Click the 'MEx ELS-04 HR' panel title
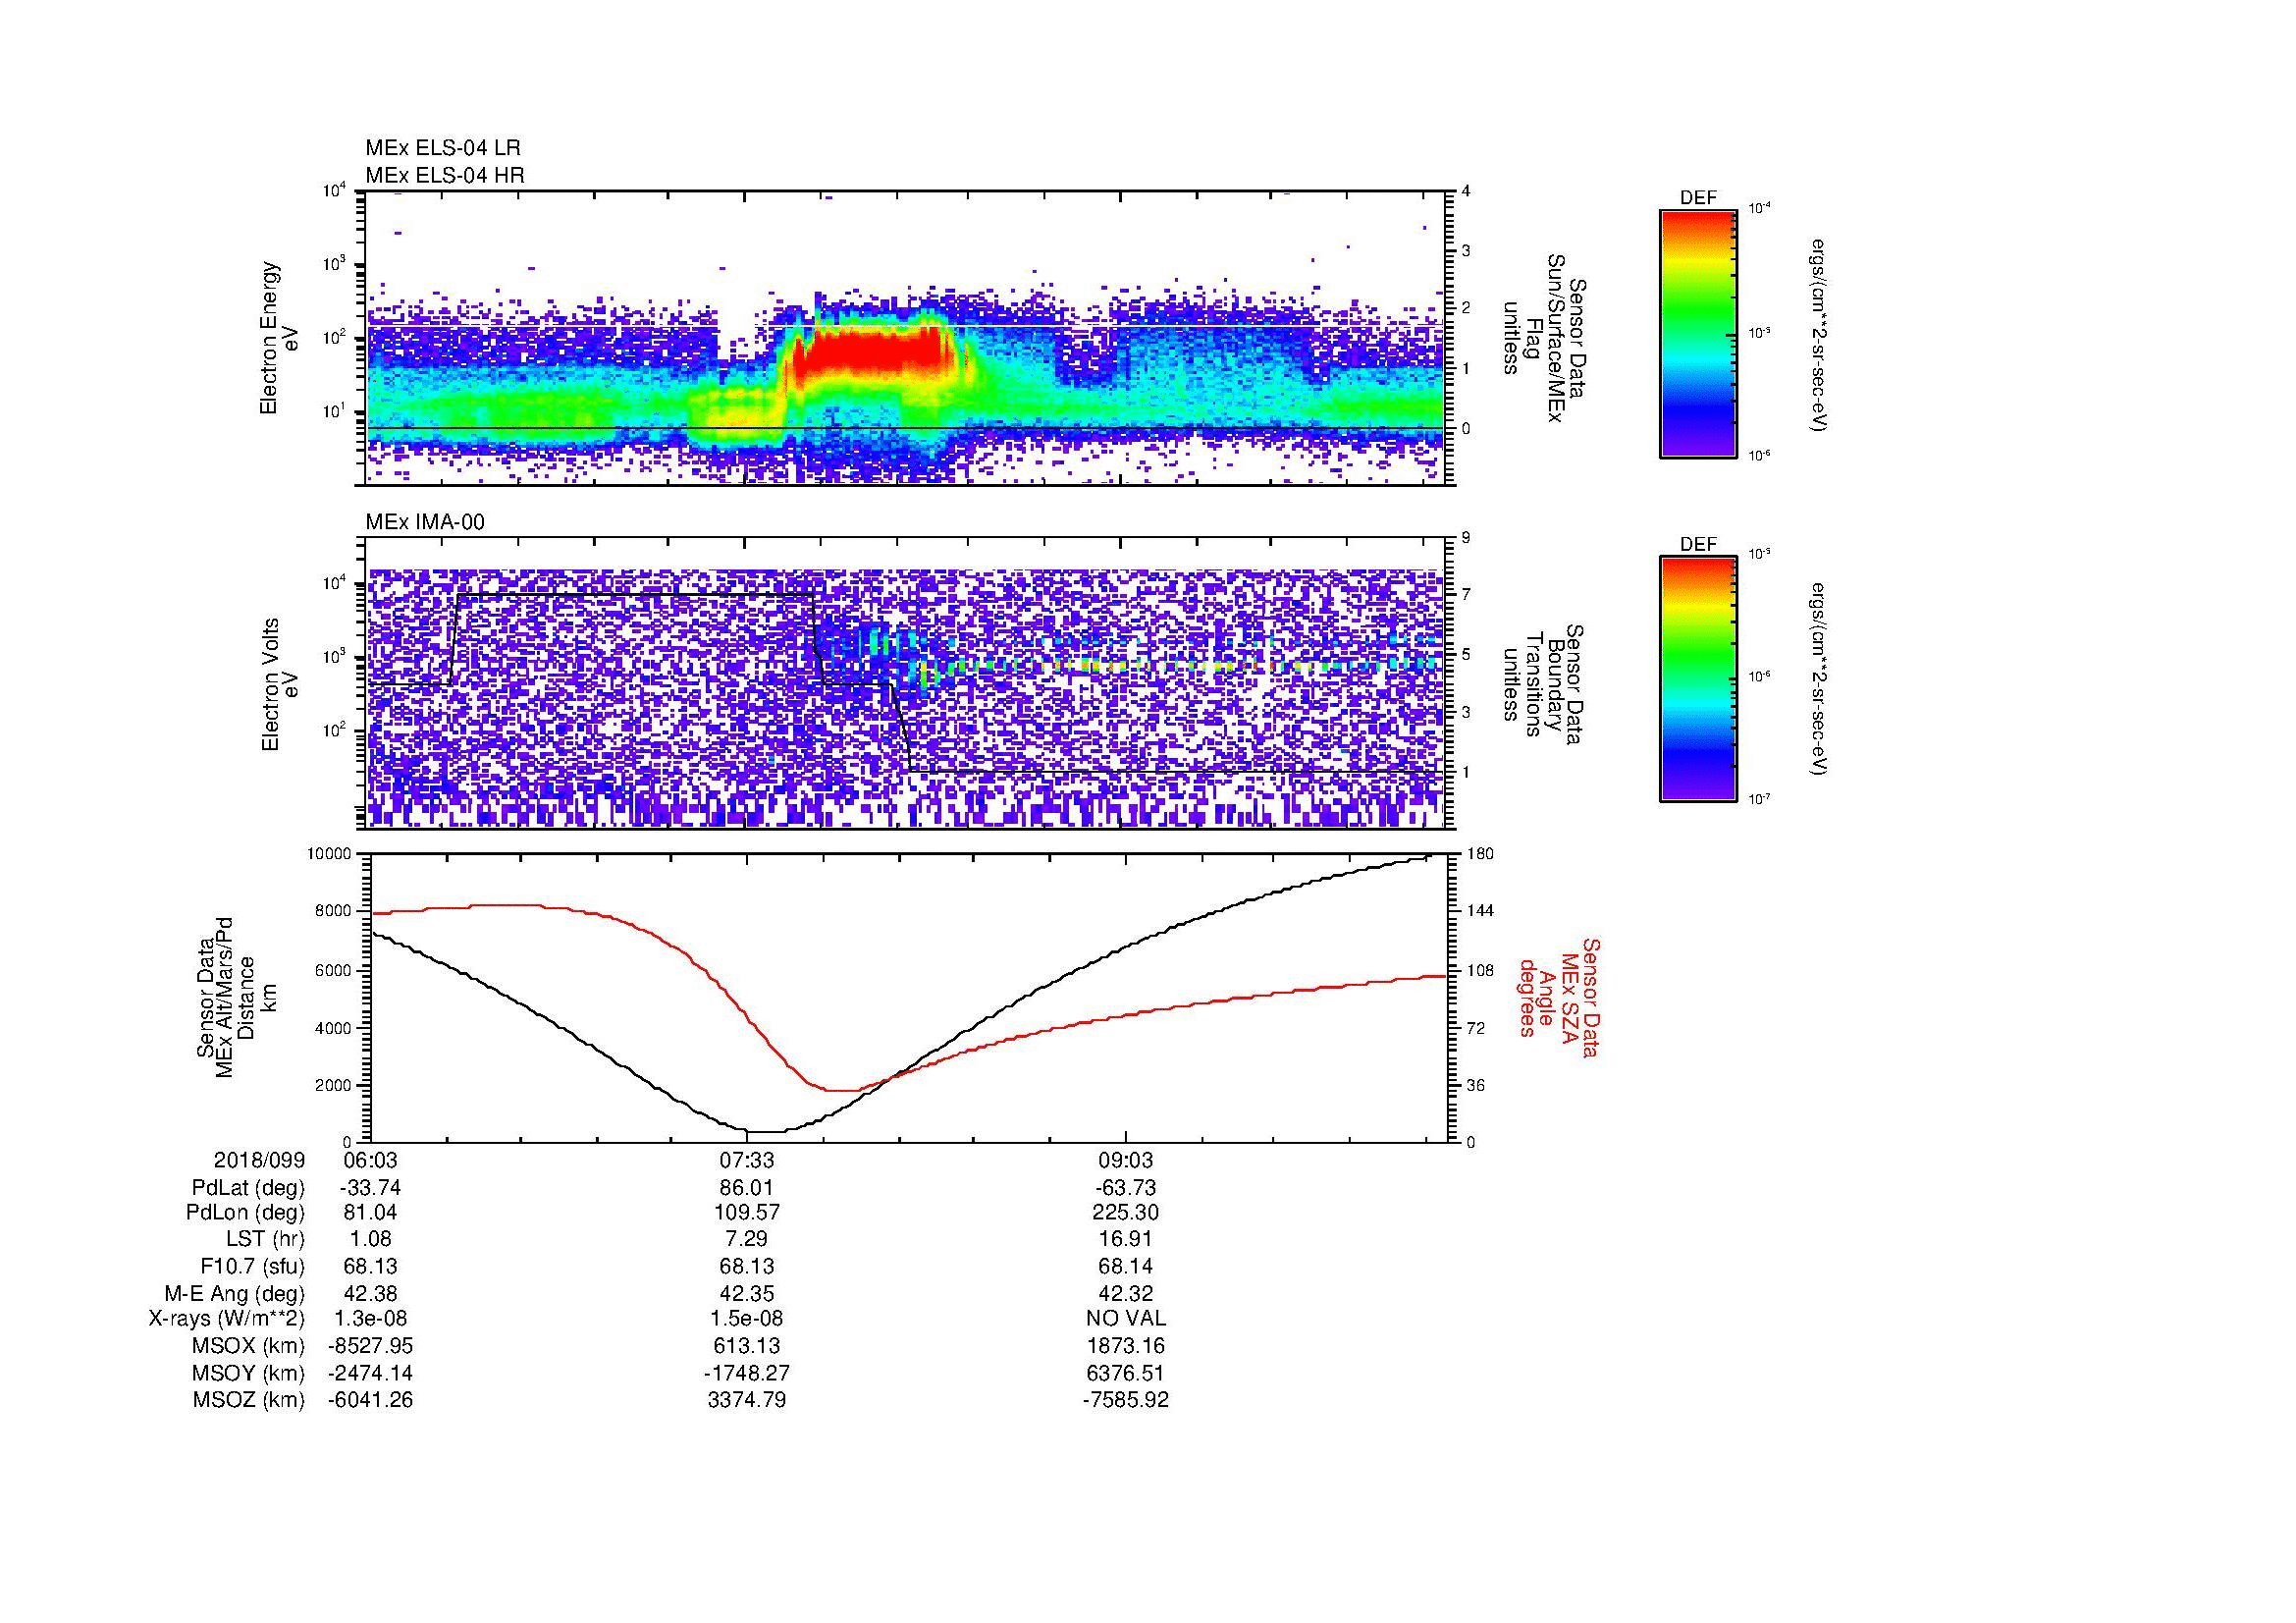Viewport: 2296px width, 1623px height. tap(445, 175)
